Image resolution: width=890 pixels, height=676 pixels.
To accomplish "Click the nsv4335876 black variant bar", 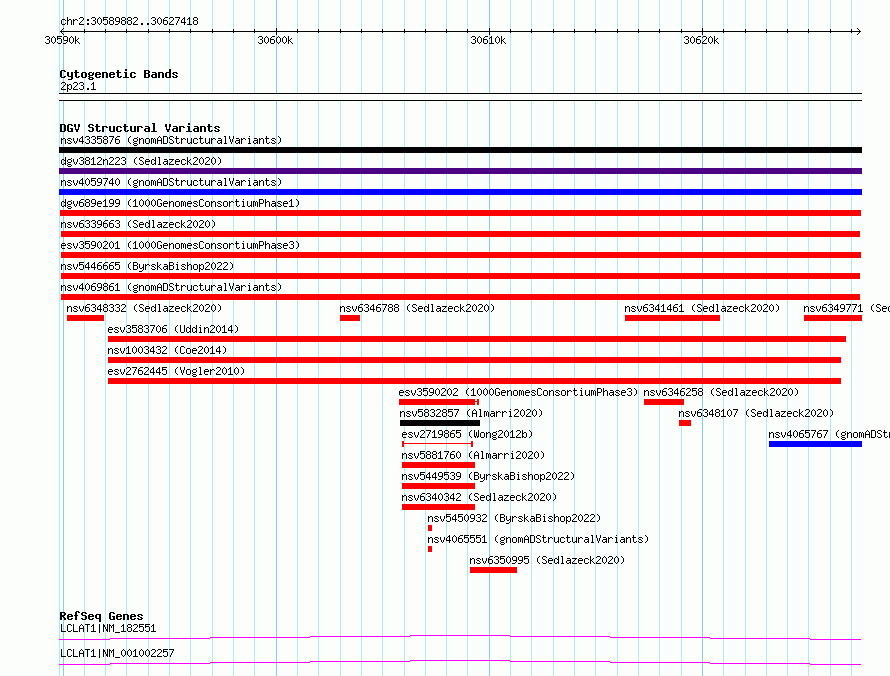I will pyautogui.click(x=460, y=150).
